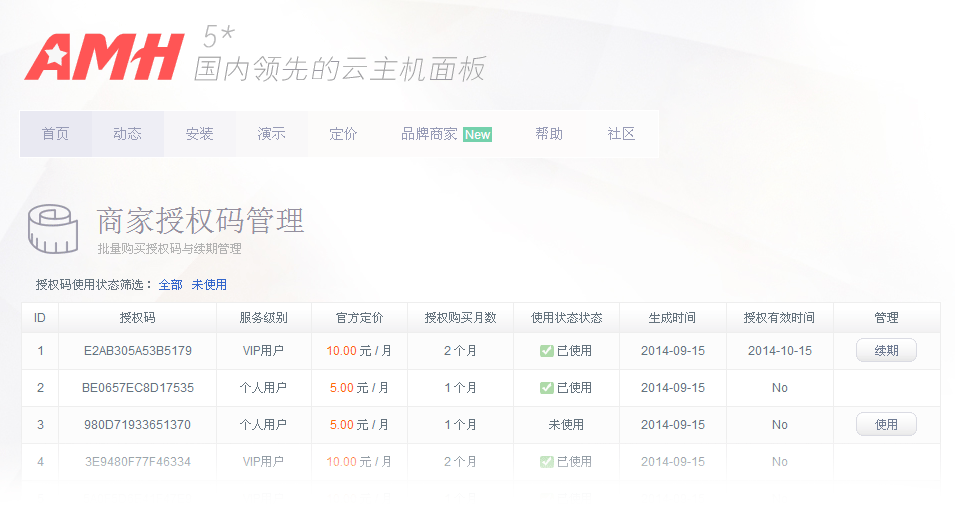Click the 授权码 column header

137,318
